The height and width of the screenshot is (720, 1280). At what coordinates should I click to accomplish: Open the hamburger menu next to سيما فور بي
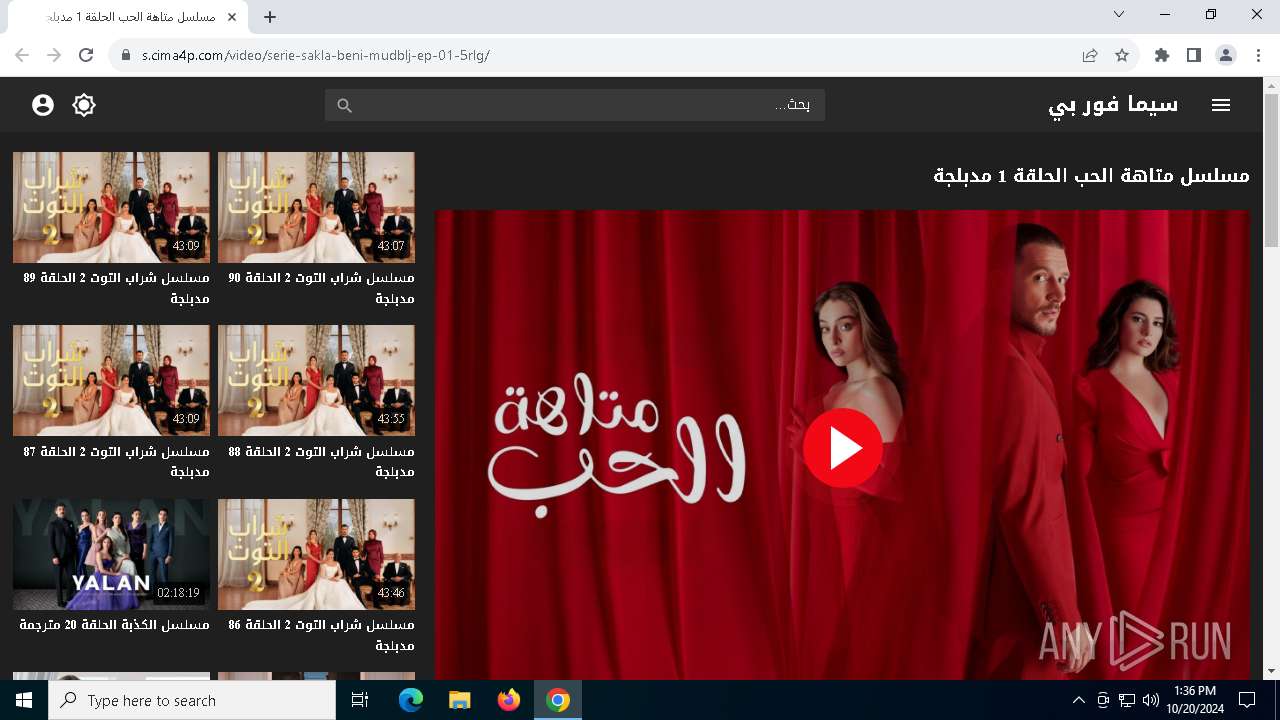(1220, 105)
